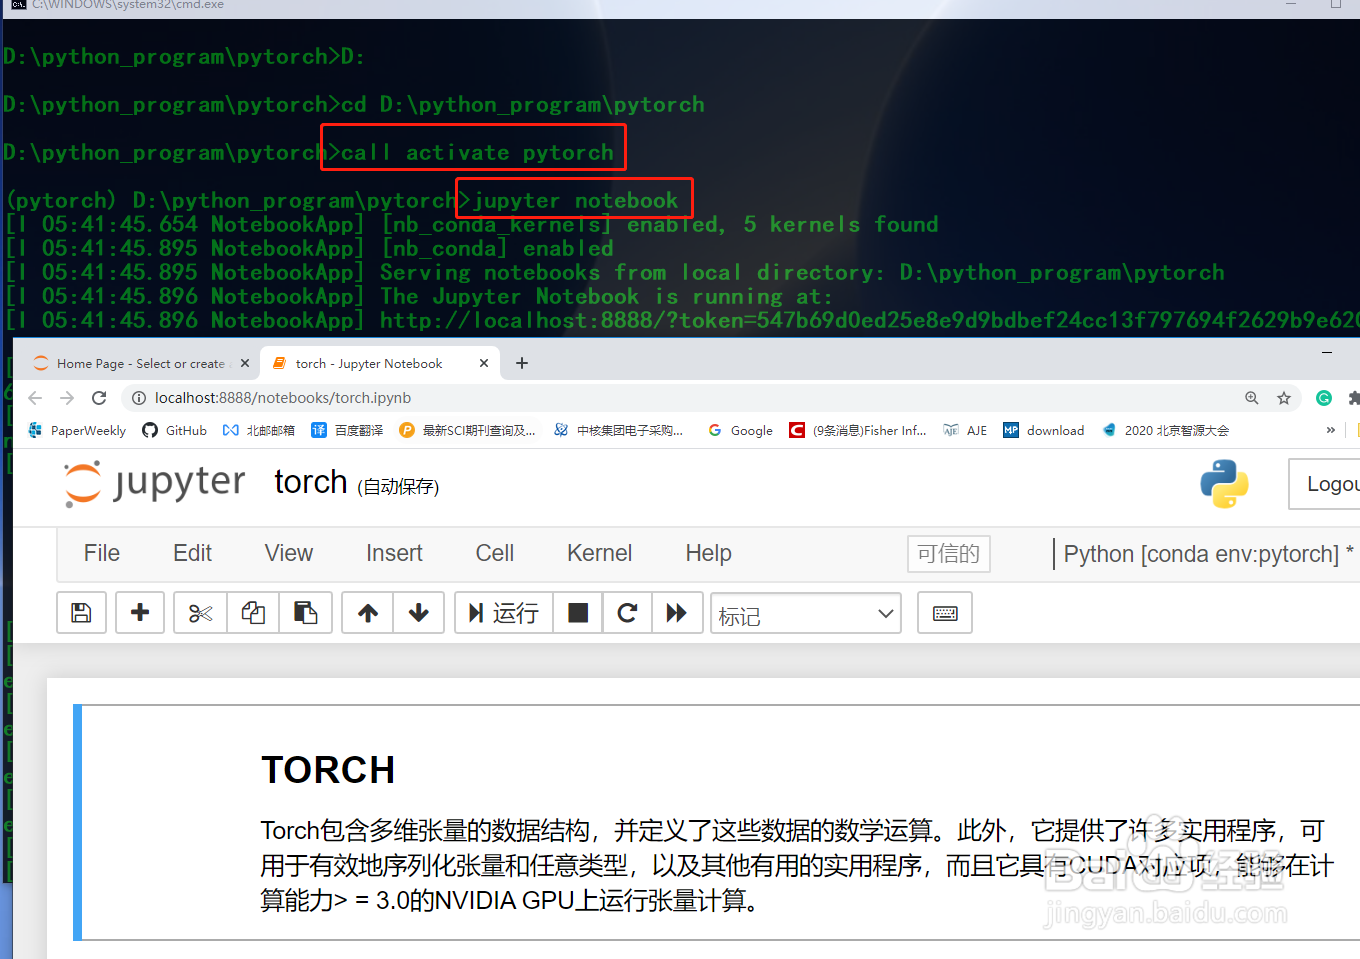Click the 'call activate pytorch' command in cmd
Image resolution: width=1360 pixels, height=959 pixels.
[x=477, y=152]
